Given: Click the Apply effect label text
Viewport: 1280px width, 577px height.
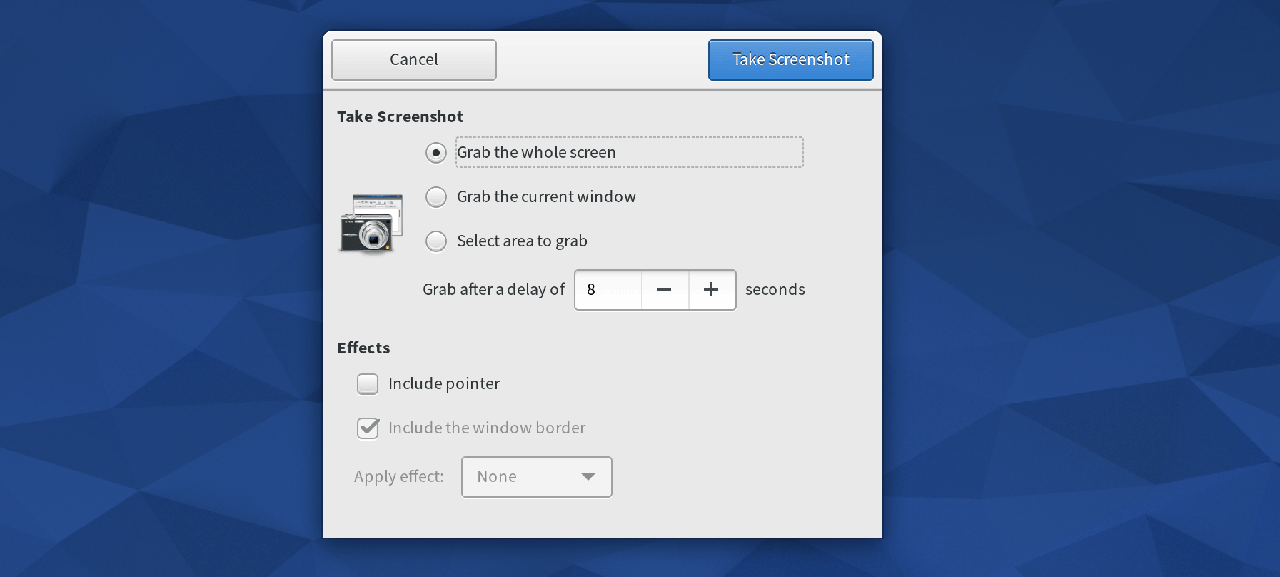Looking at the screenshot, I should tap(399, 477).
